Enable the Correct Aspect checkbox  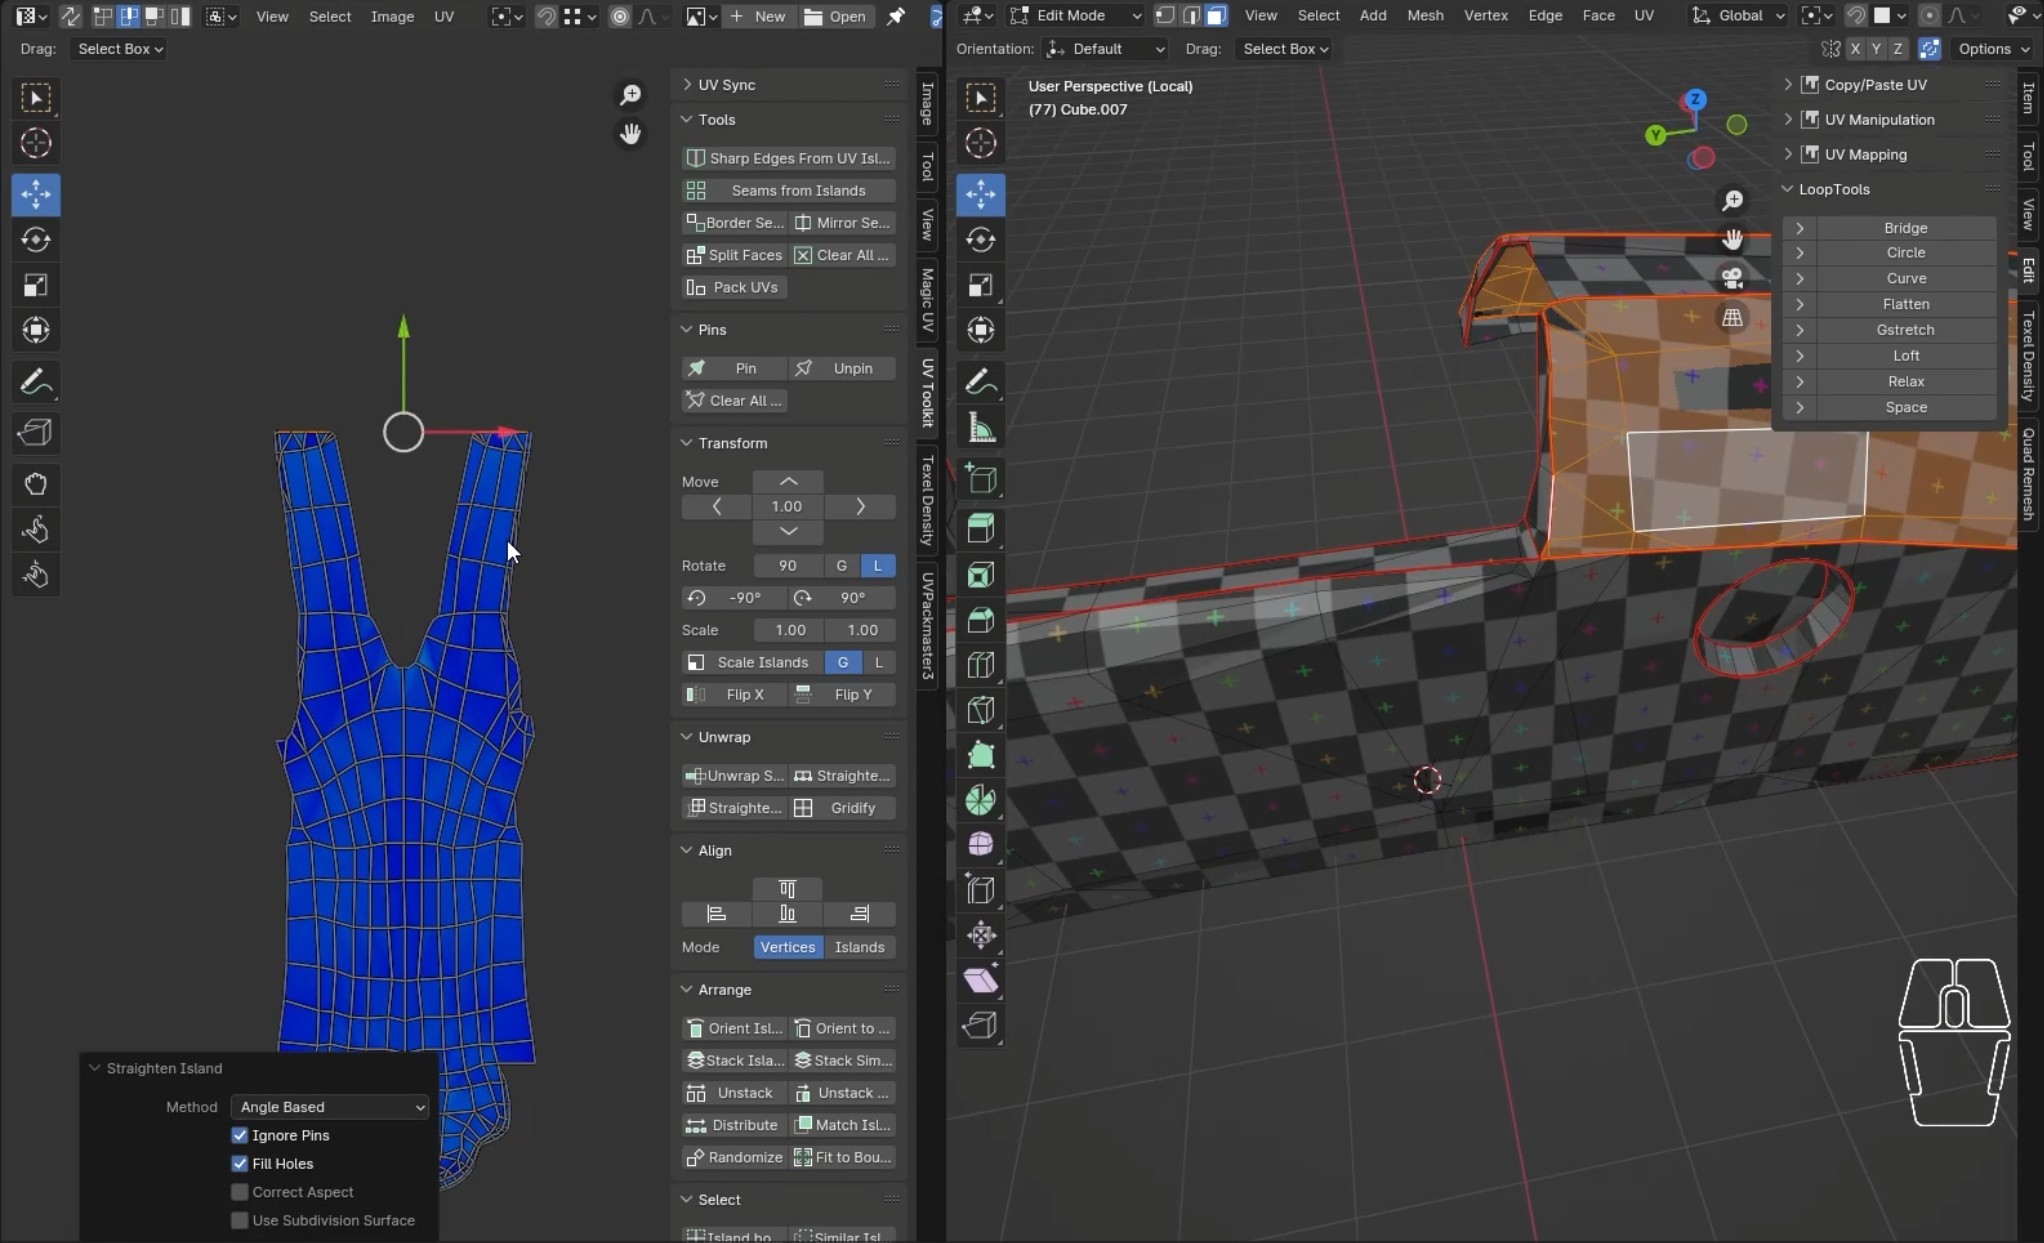pyautogui.click(x=240, y=1192)
